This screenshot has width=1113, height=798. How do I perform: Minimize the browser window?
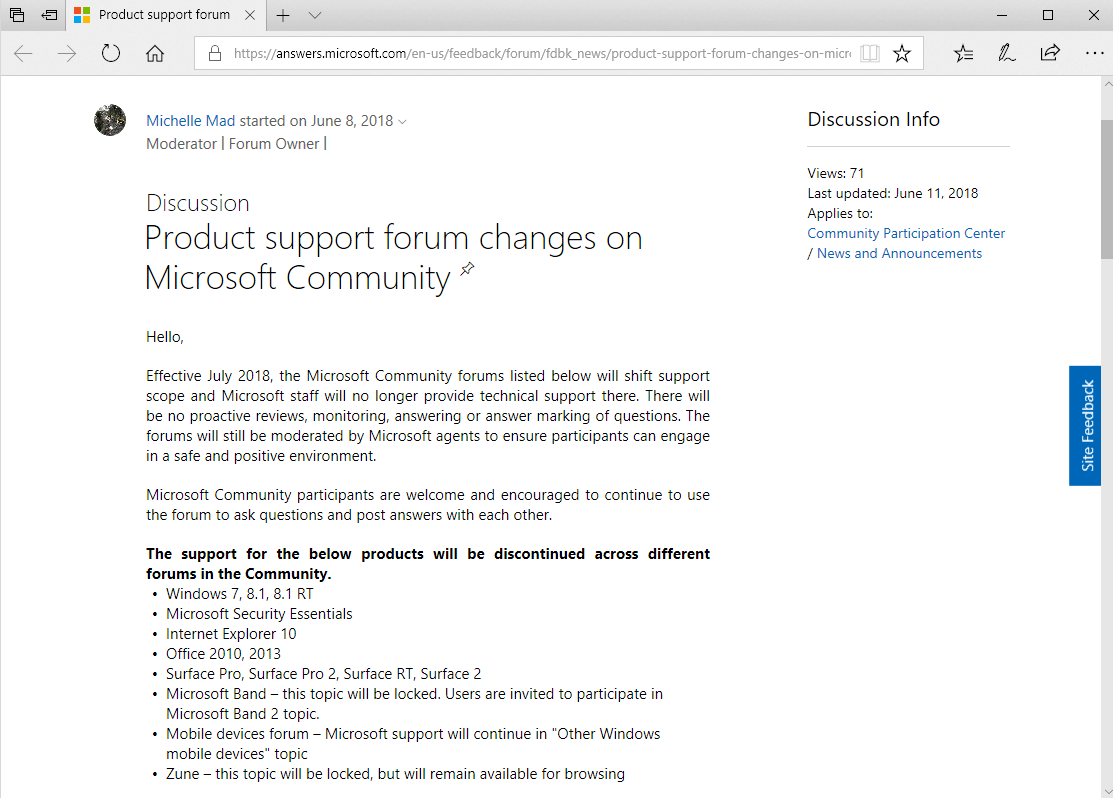pyautogui.click(x=1002, y=15)
